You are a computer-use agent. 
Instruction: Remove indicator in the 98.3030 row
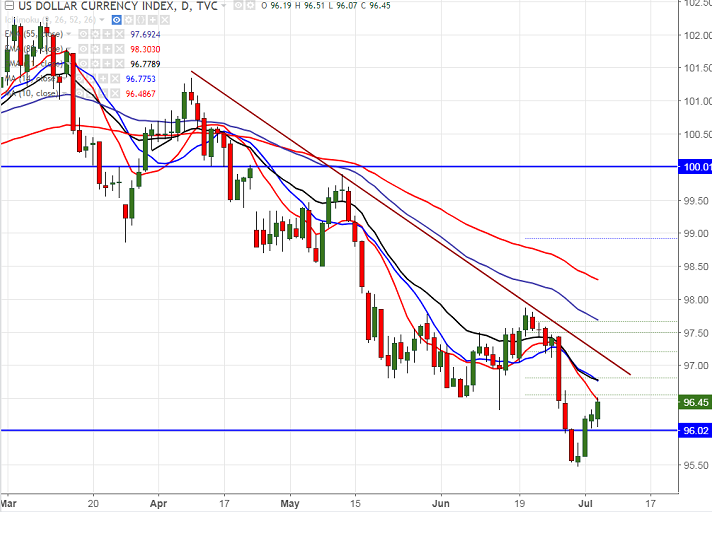pos(119,49)
